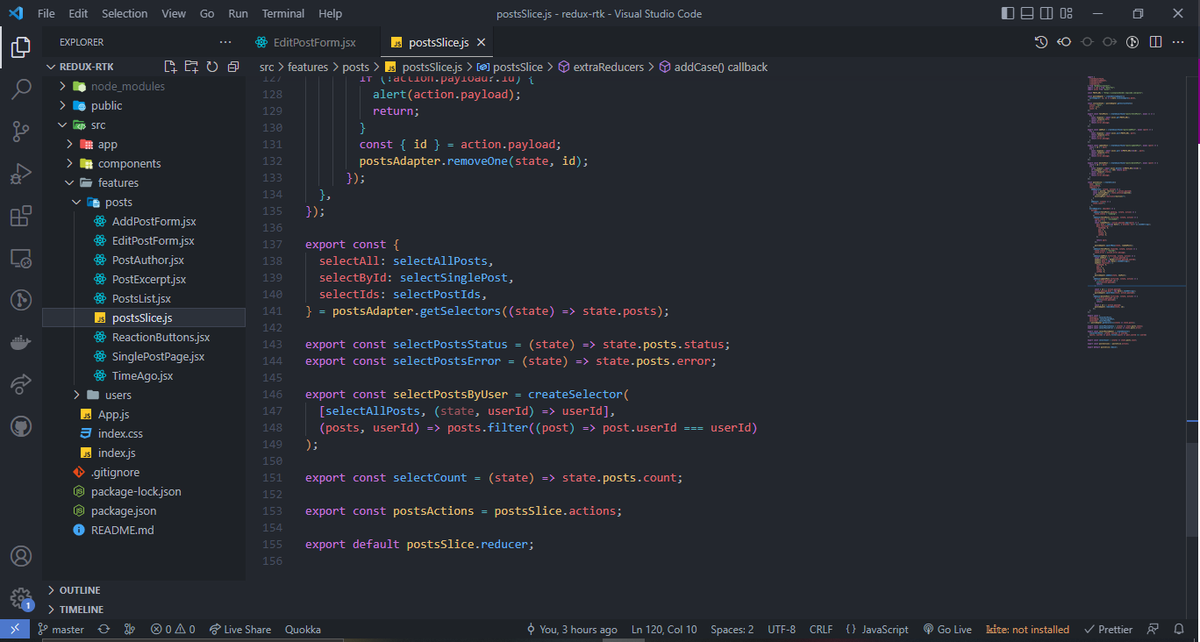Click the New Folder icon in Explorer
Viewport: 1200px width, 642px height.
191,67
